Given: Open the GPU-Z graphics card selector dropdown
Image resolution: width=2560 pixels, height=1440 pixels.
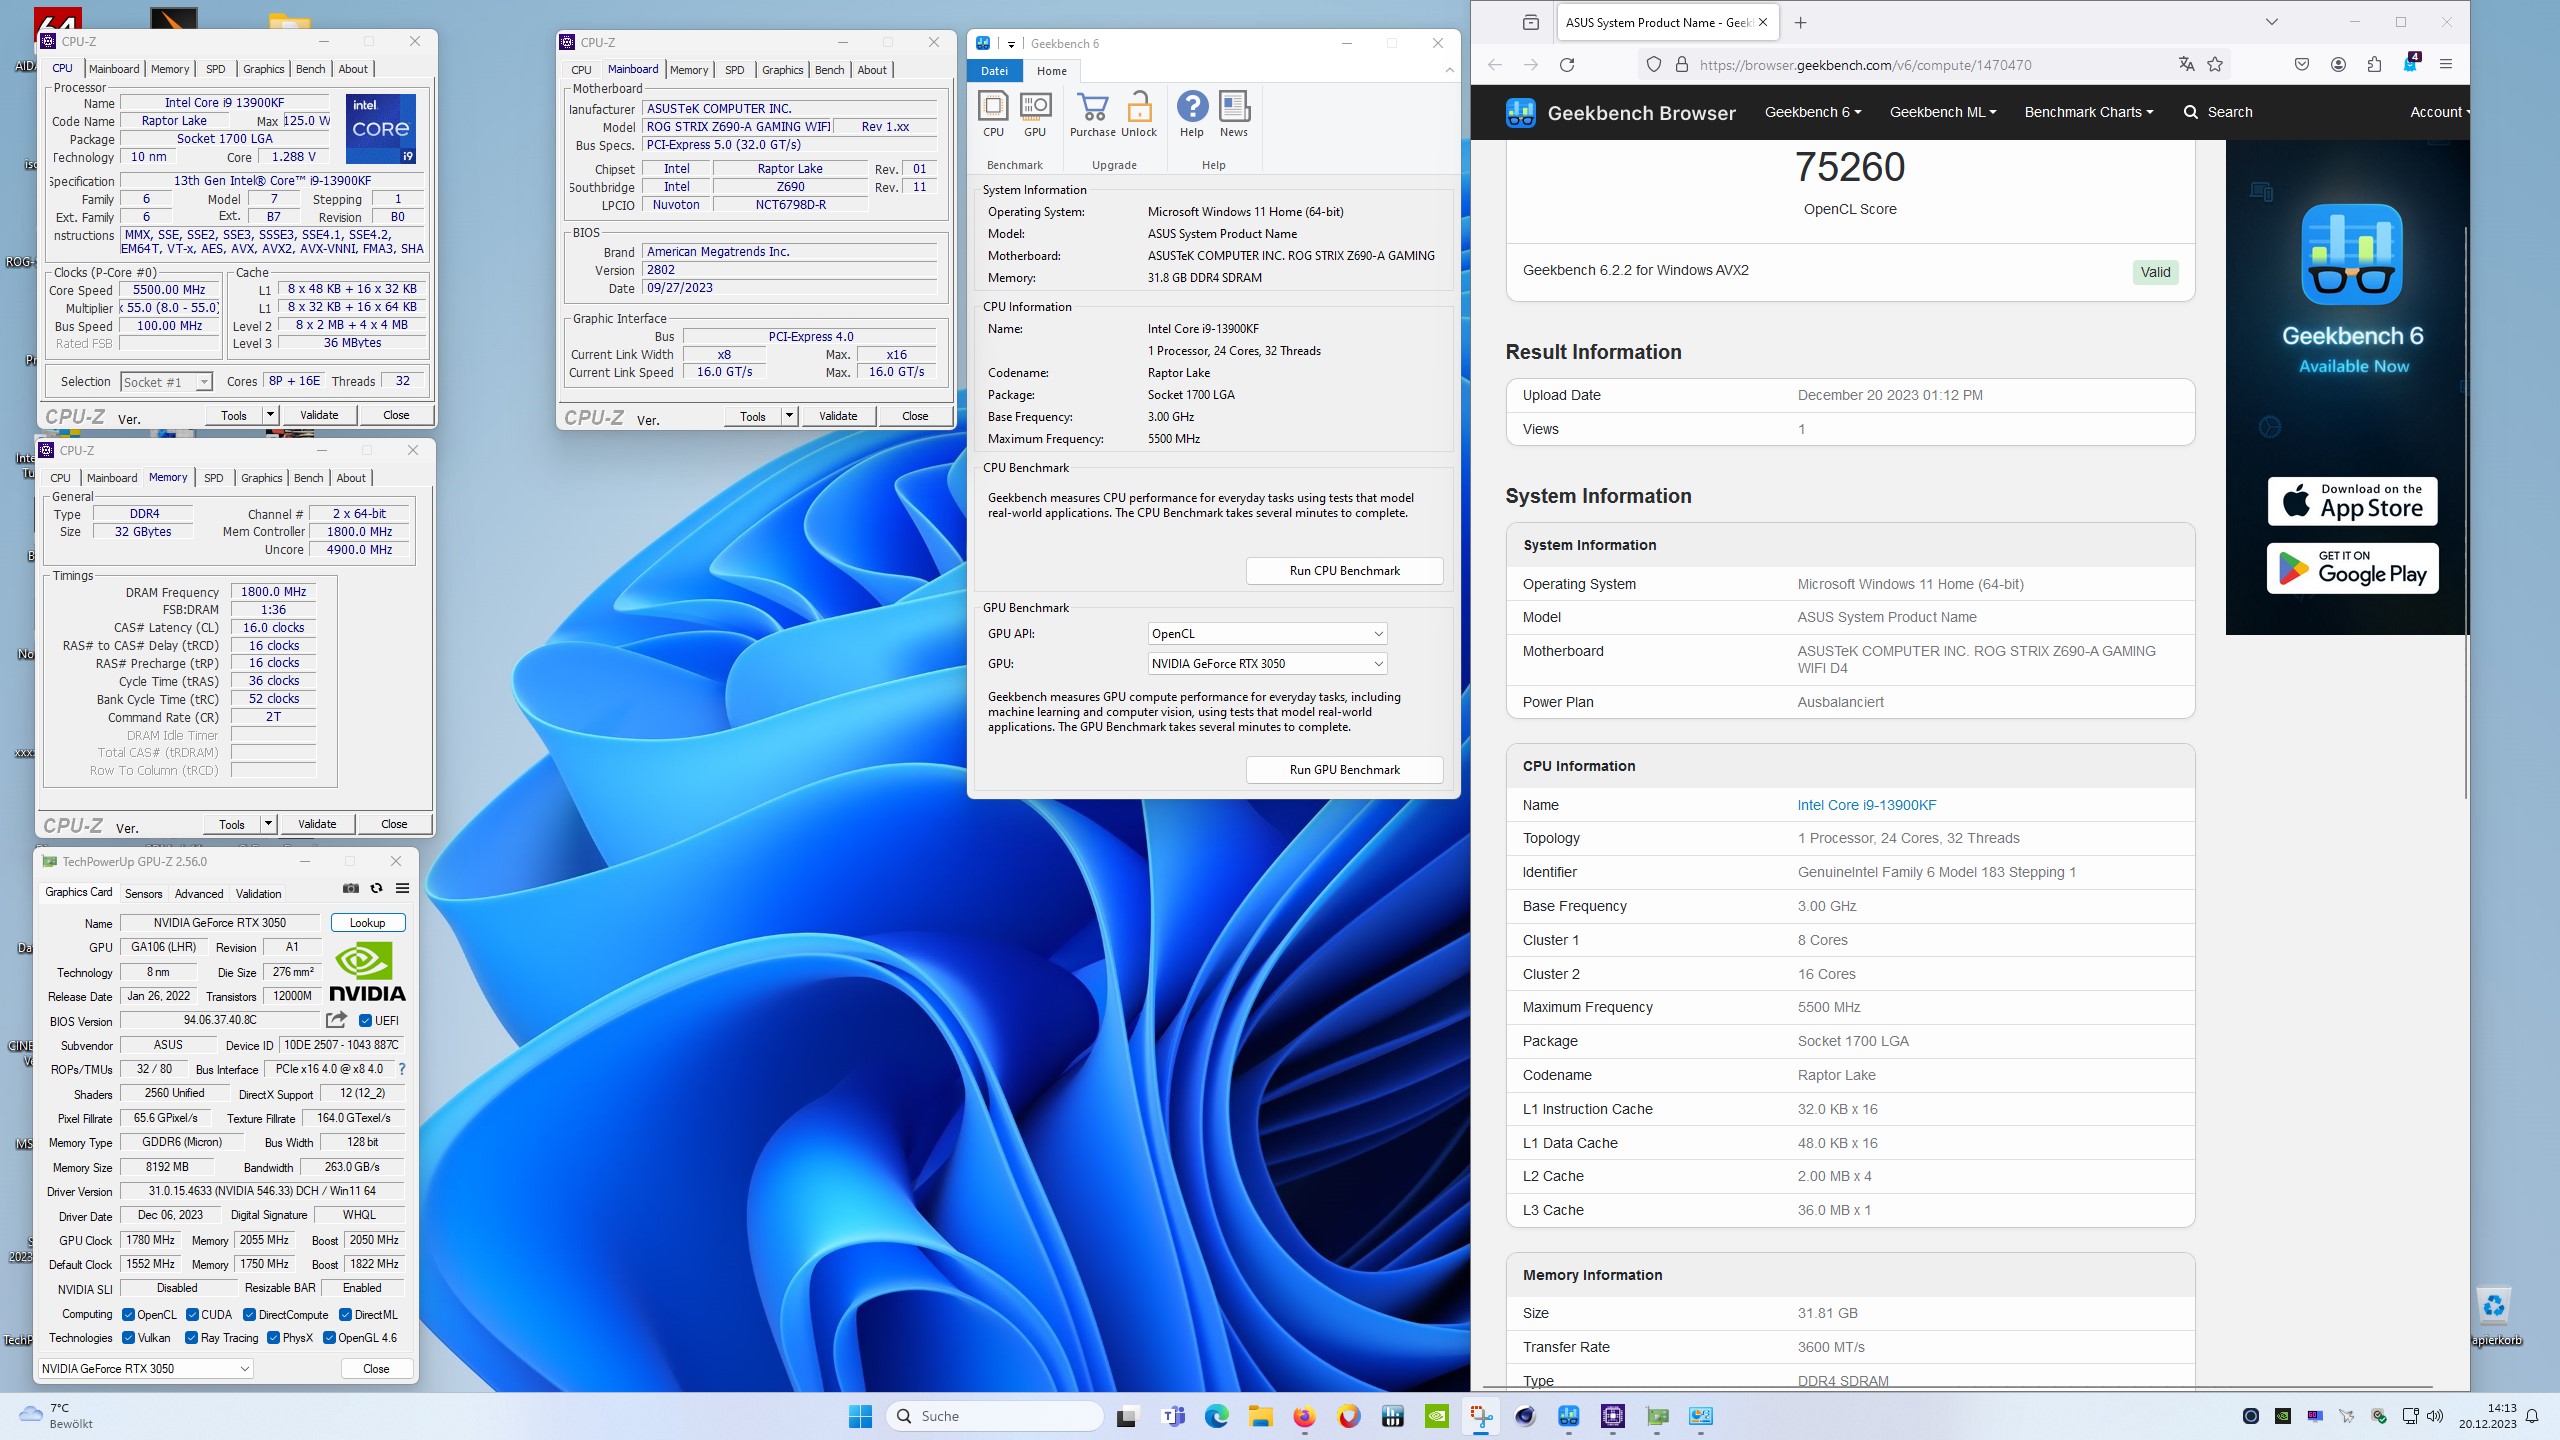Looking at the screenshot, I should [146, 1369].
